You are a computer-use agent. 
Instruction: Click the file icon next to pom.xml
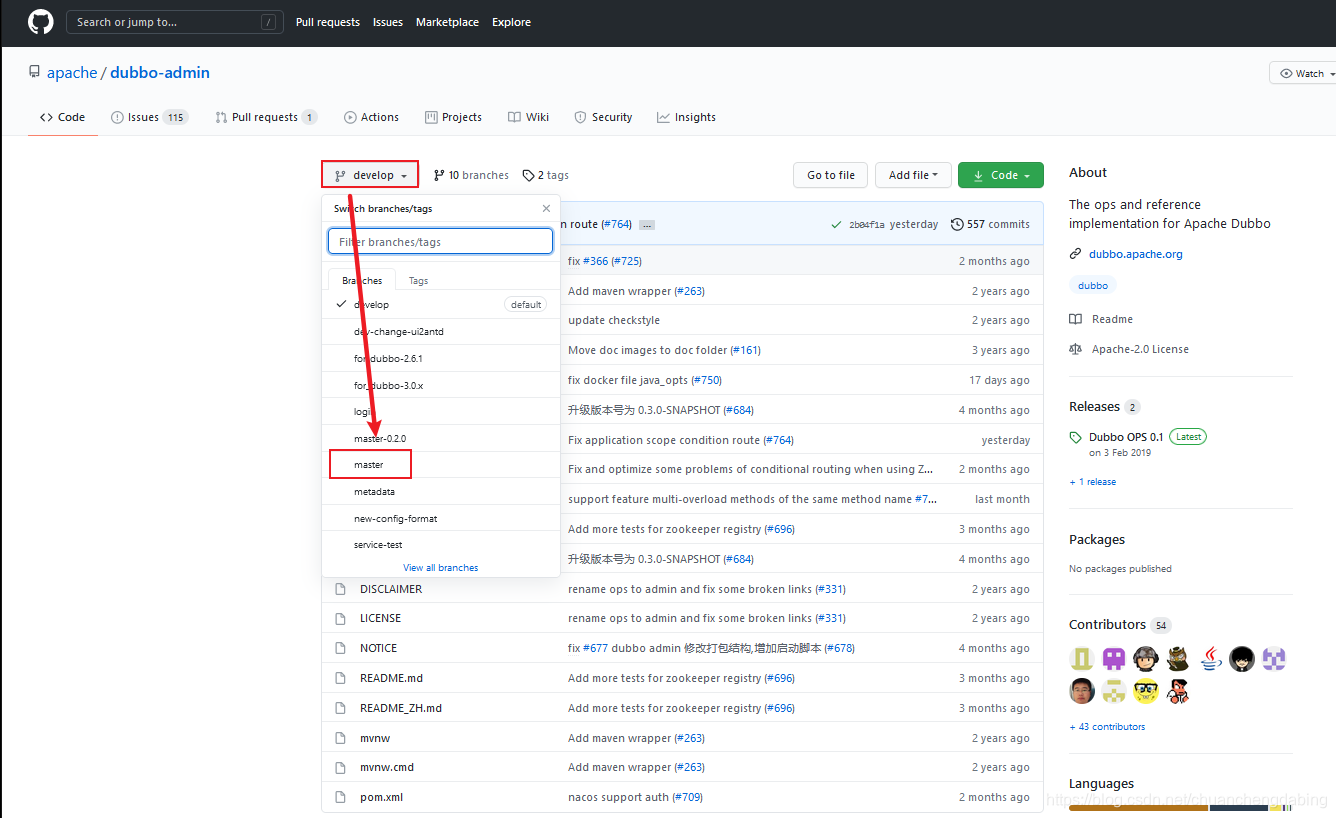tap(340, 797)
